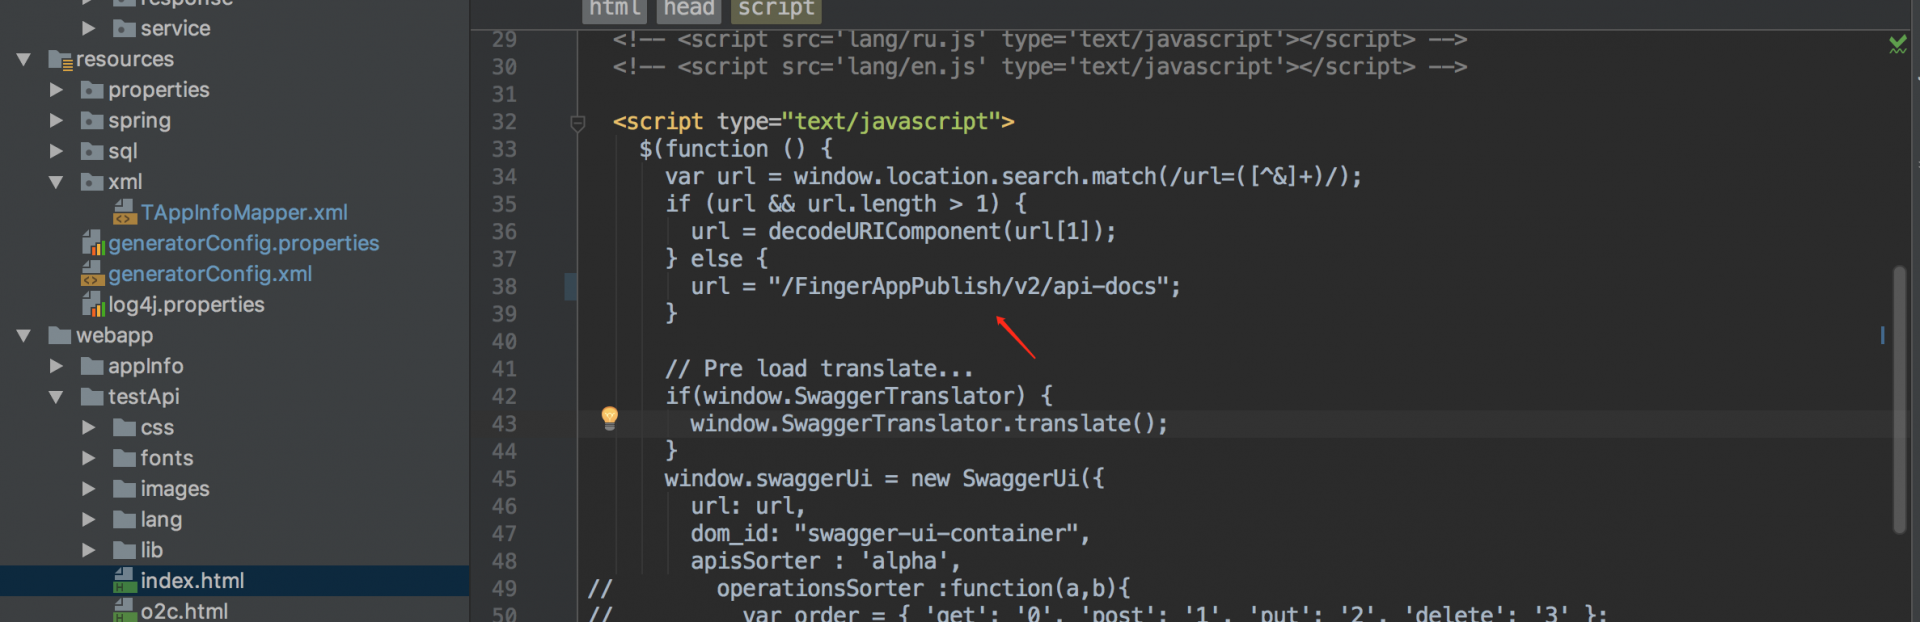1920x622 pixels.
Task: Click "operationsSorter" on line 49
Action: 820,589
